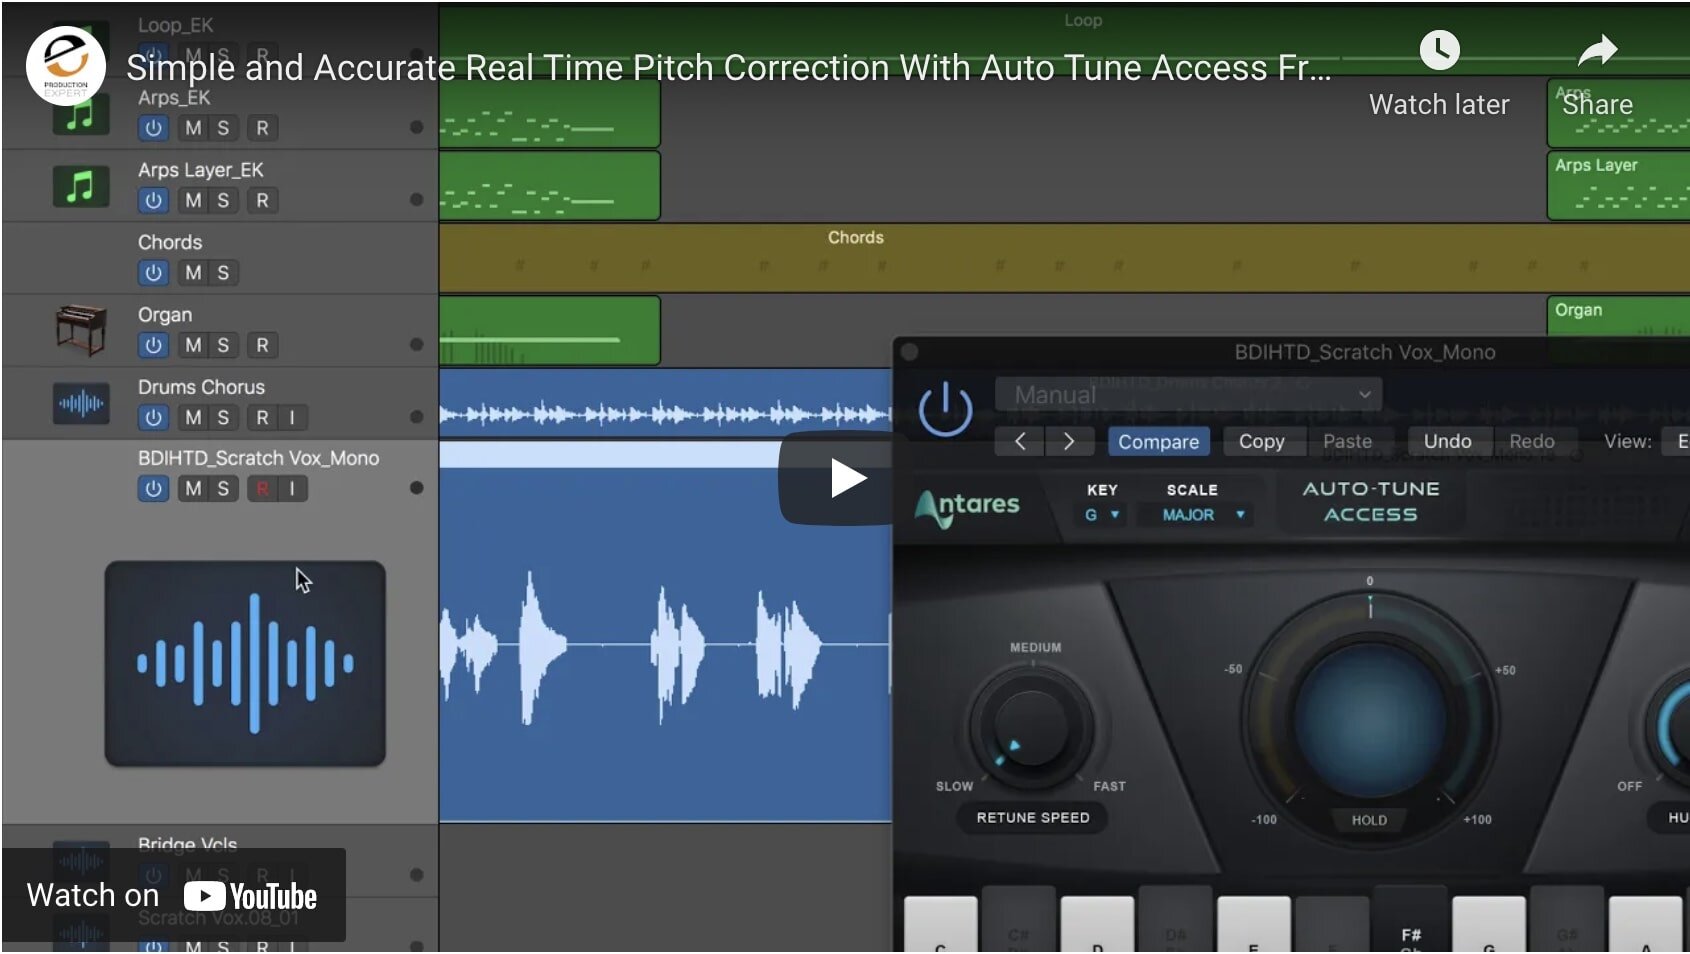Viewport: 1690px width, 954px height.
Task: Click the Paste button in plugin header
Action: pos(1347,441)
